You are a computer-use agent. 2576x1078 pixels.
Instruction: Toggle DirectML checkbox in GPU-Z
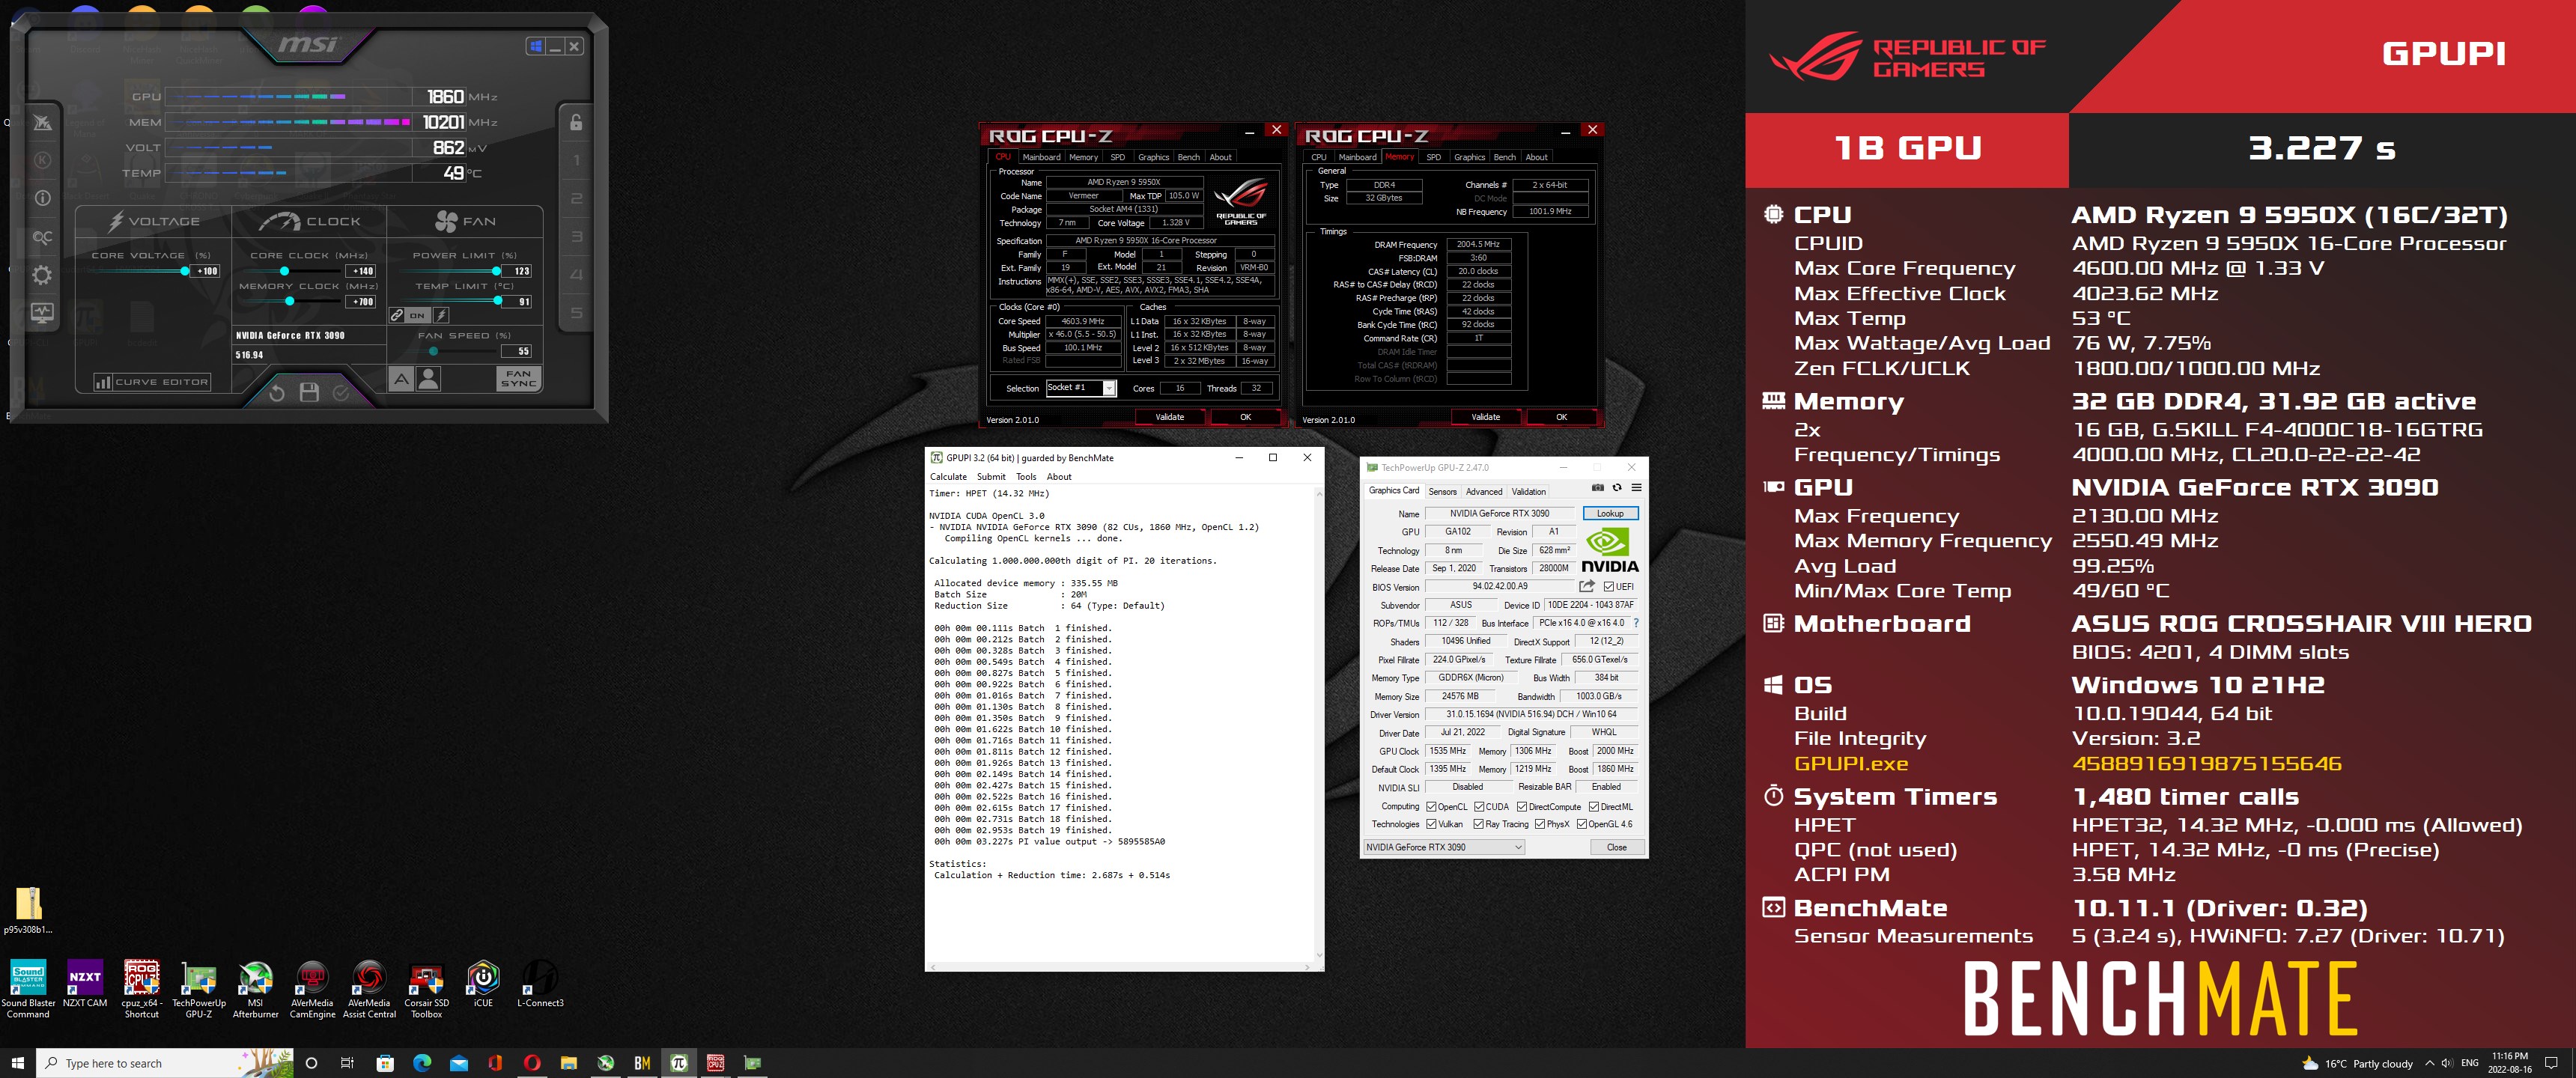1594,807
